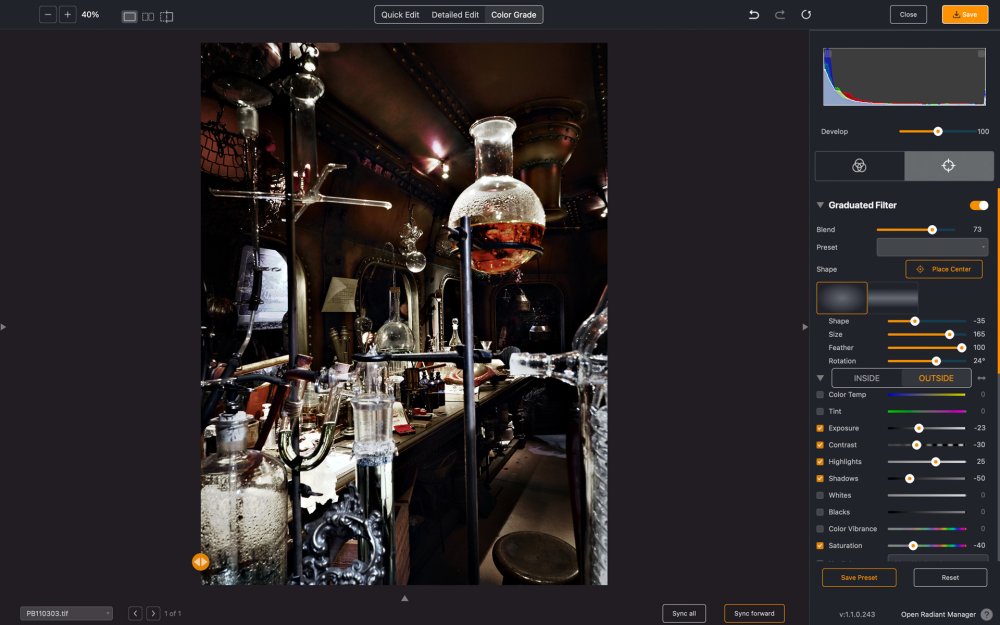Enable the Color Temp checkbox
This screenshot has height=625, width=1000.
pos(820,395)
